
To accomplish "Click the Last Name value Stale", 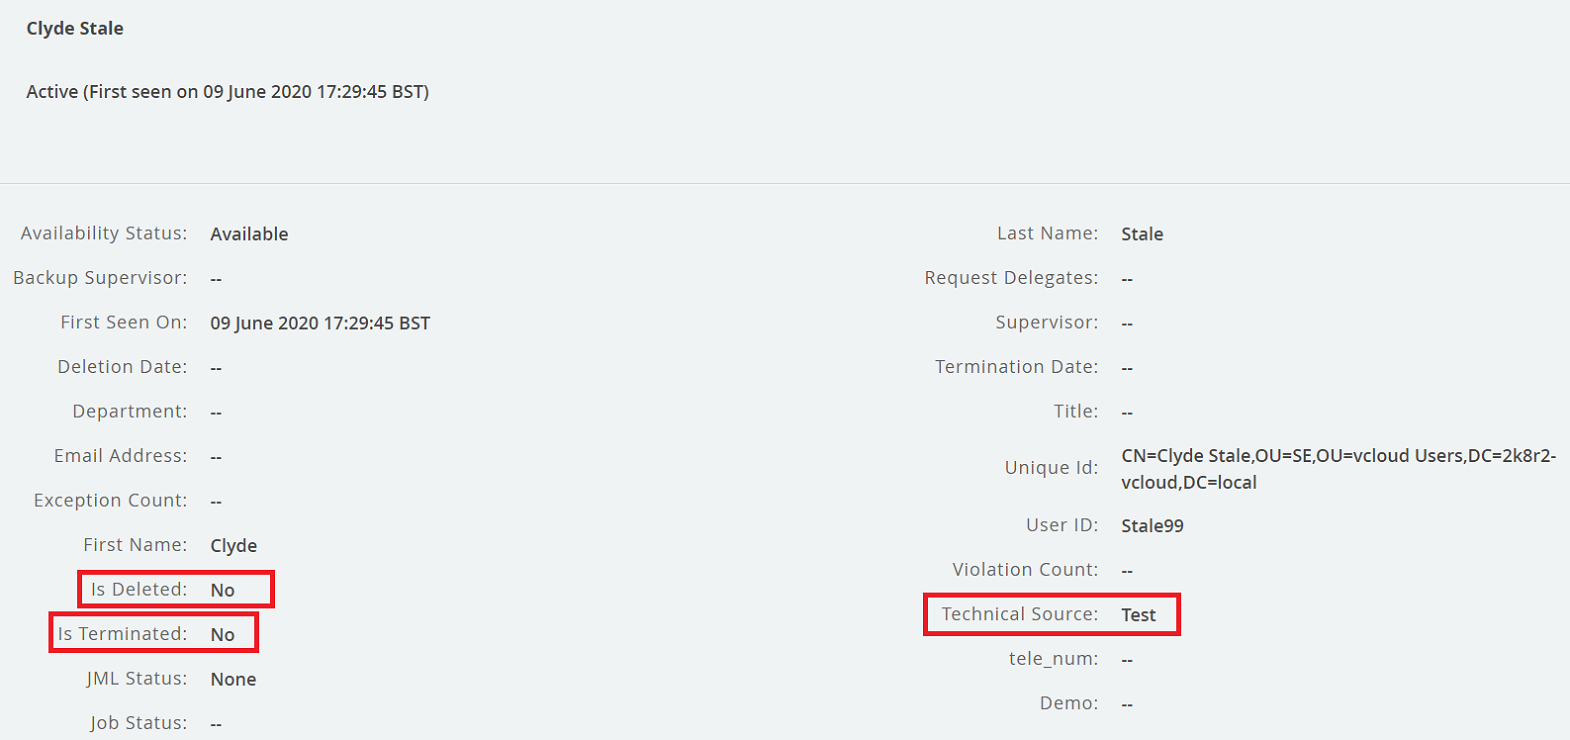I will [x=1142, y=234].
